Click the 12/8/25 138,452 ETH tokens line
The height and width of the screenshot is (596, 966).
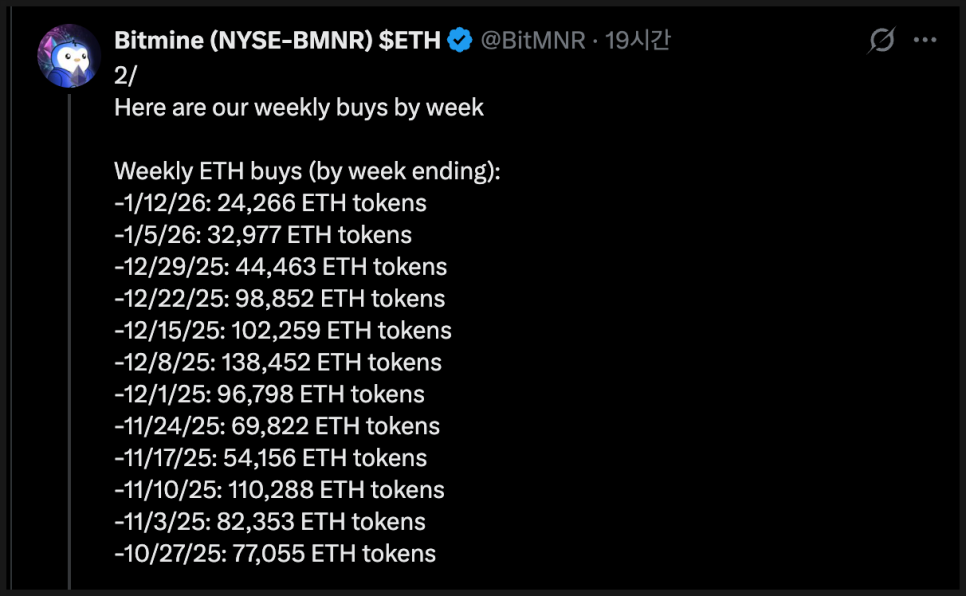tap(278, 362)
